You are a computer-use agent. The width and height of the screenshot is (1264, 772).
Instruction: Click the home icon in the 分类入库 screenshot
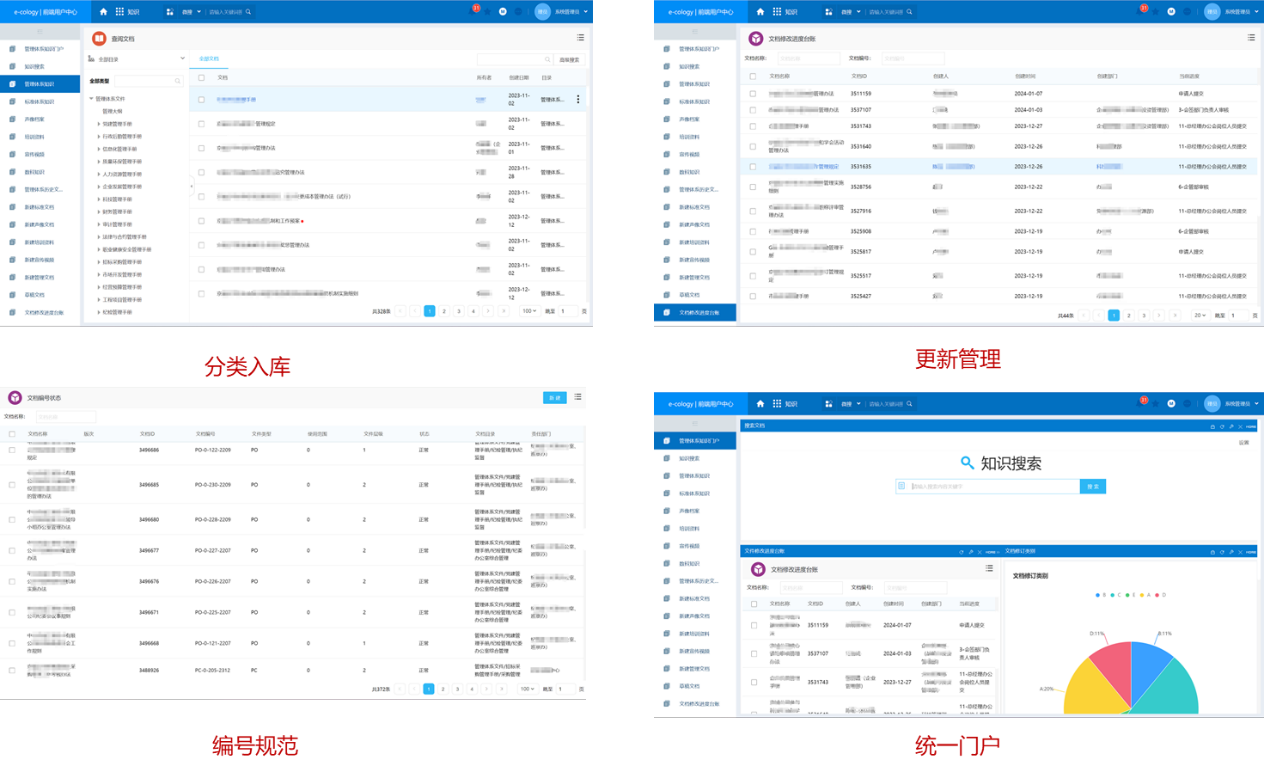[x=104, y=12]
